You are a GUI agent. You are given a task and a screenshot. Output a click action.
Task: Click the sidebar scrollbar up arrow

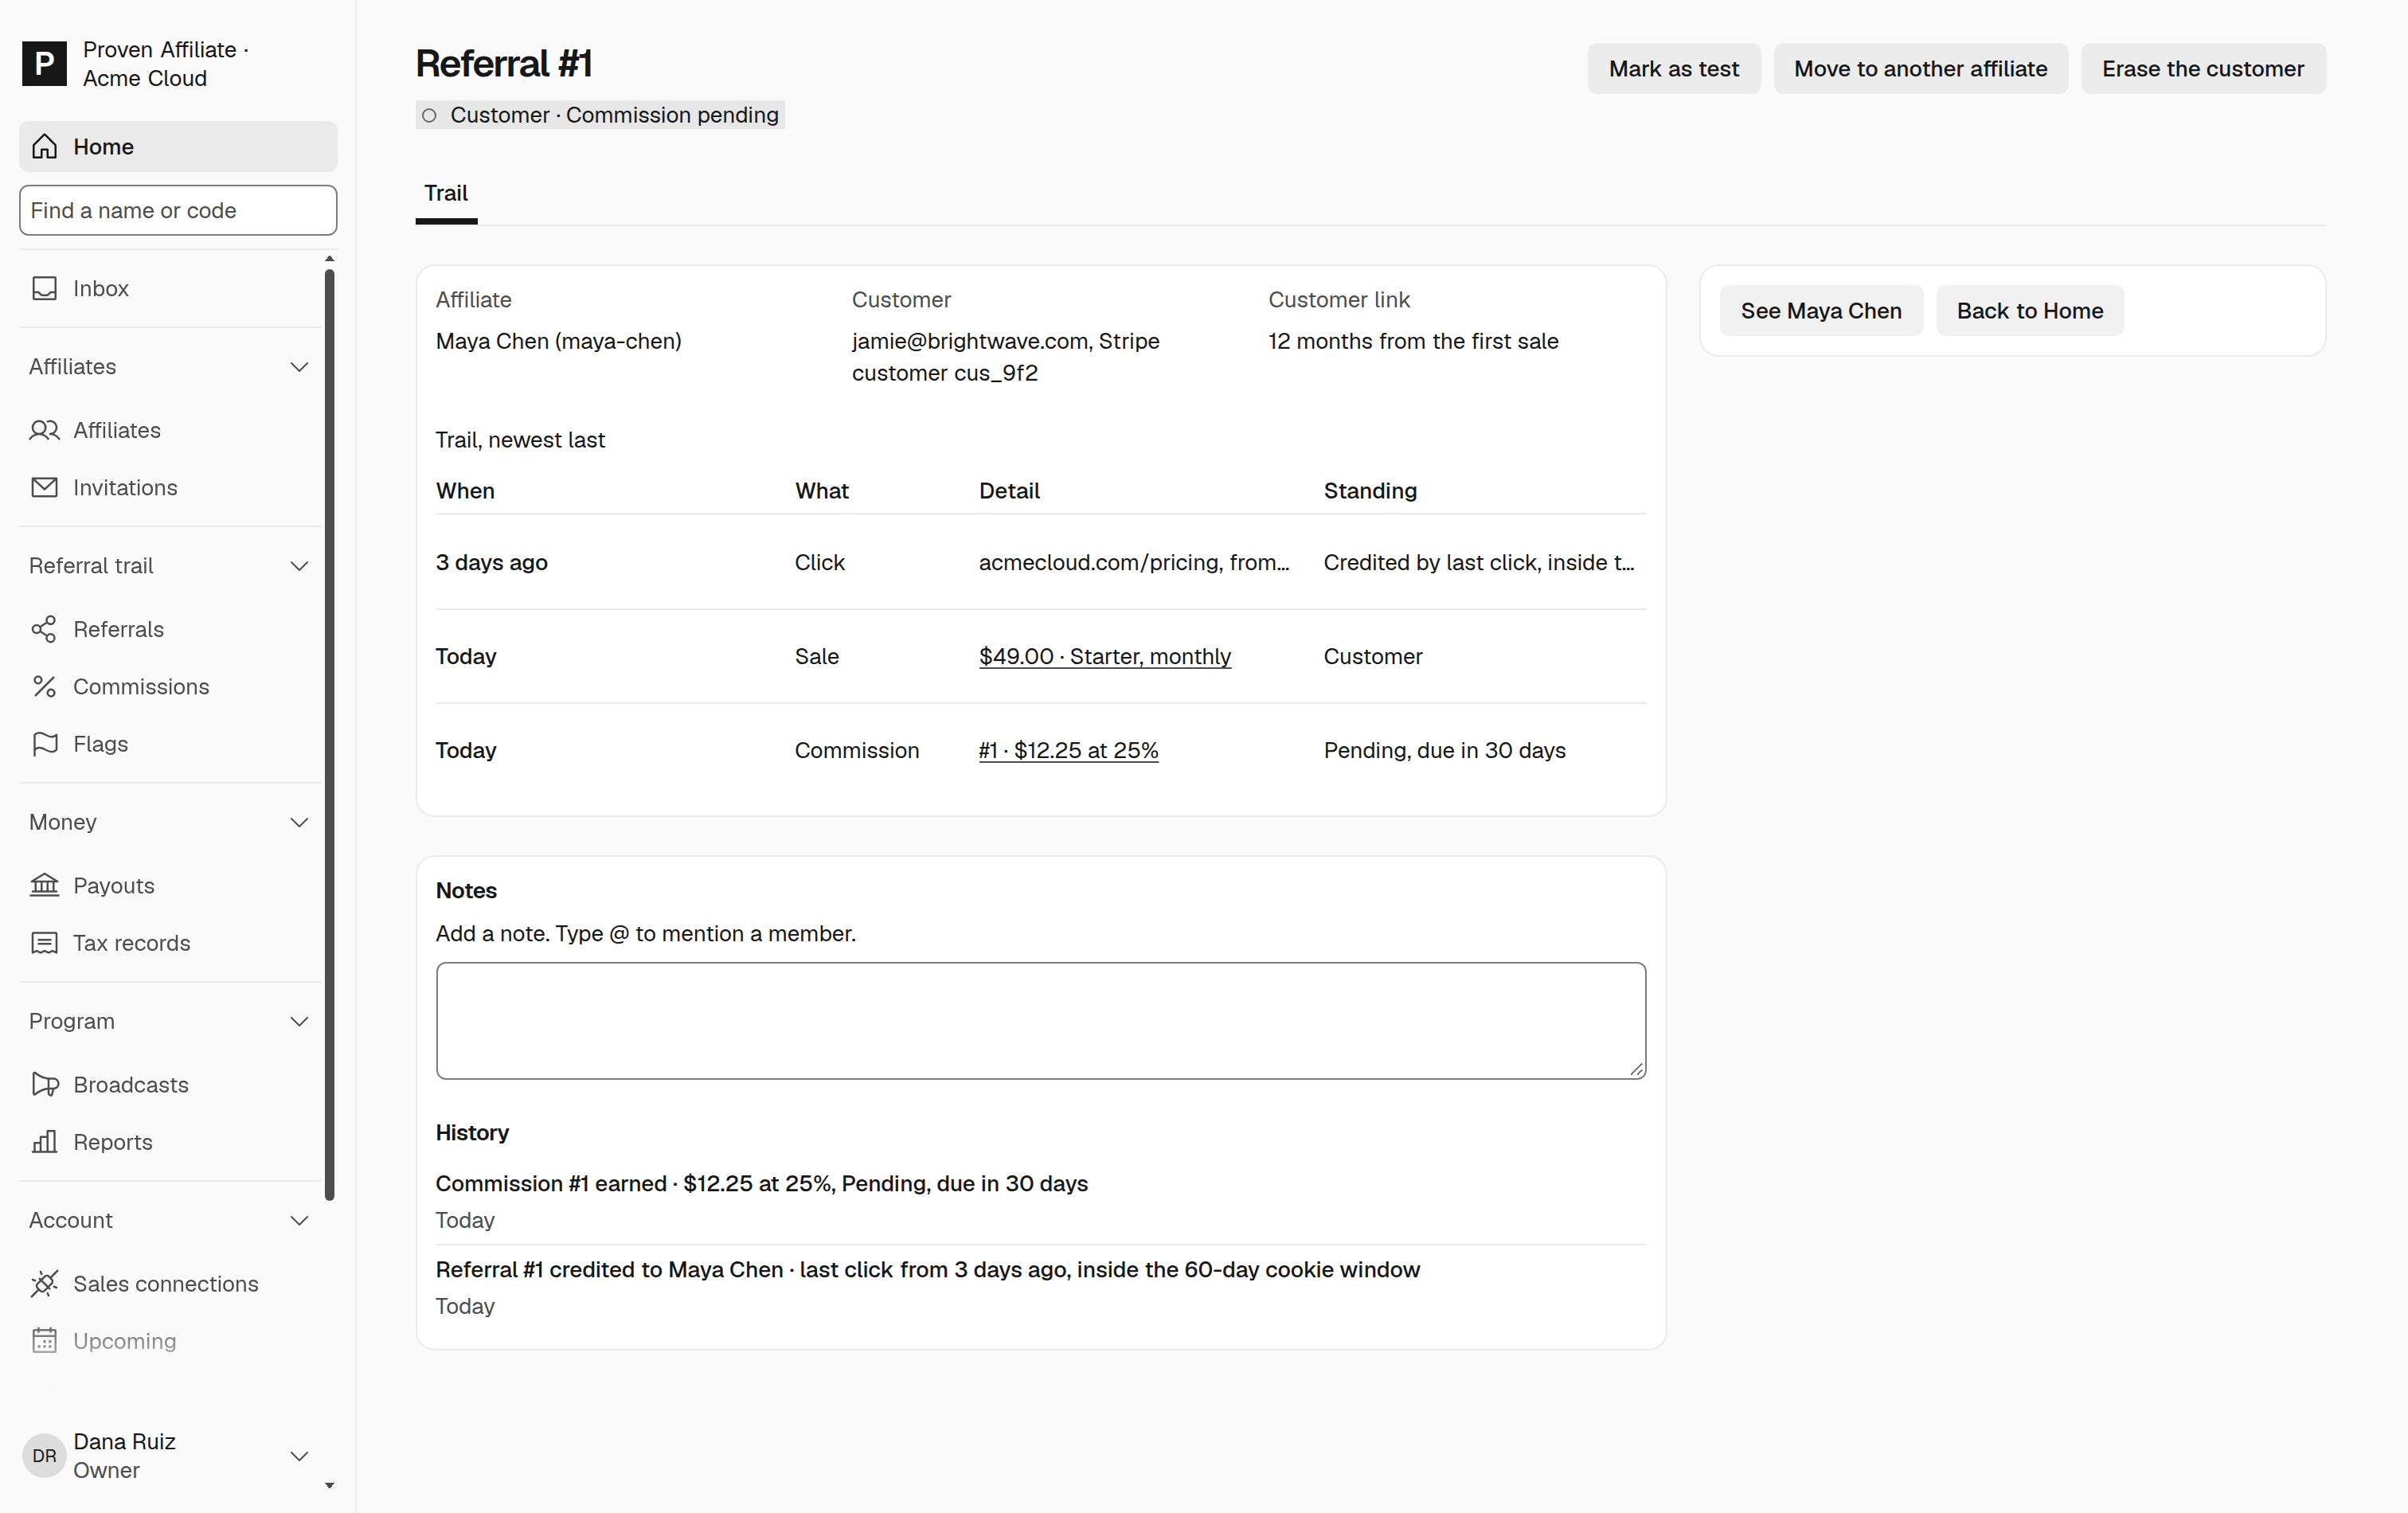click(x=329, y=259)
